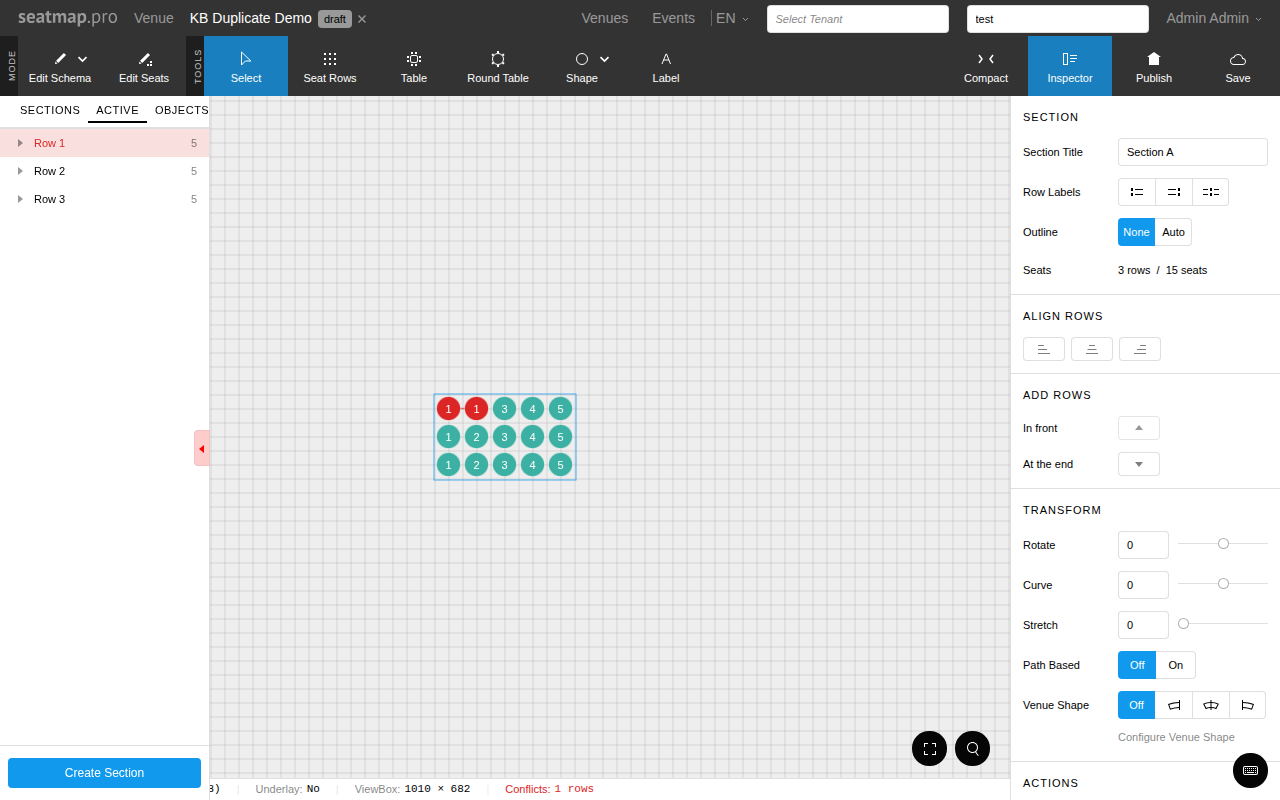1280x800 pixels.
Task: Open the zoom search magnifier on canvas
Action: (x=972, y=748)
